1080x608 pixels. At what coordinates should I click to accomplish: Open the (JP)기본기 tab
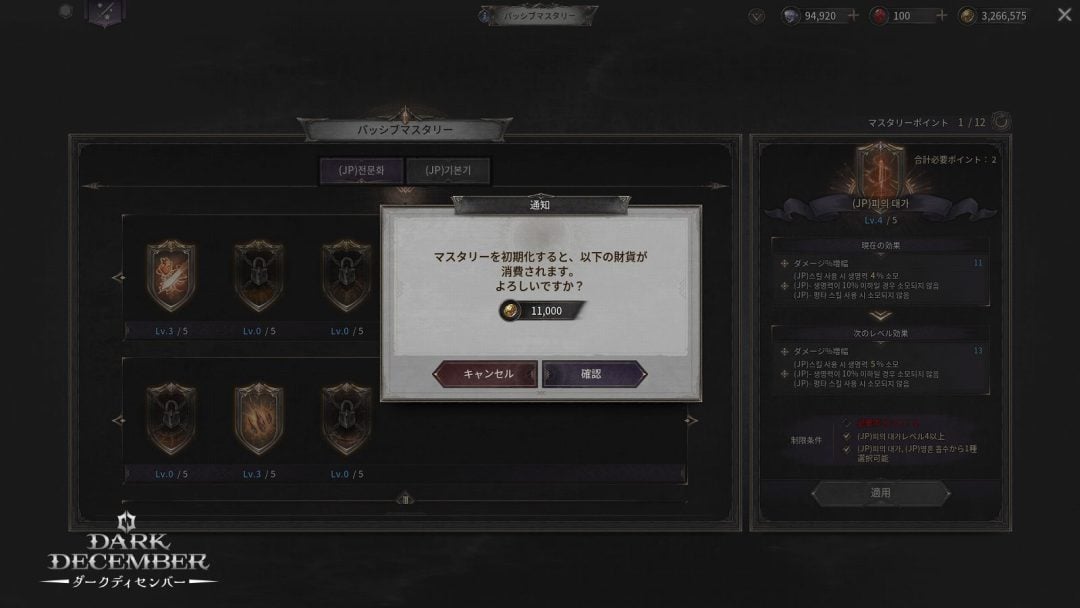pos(448,170)
